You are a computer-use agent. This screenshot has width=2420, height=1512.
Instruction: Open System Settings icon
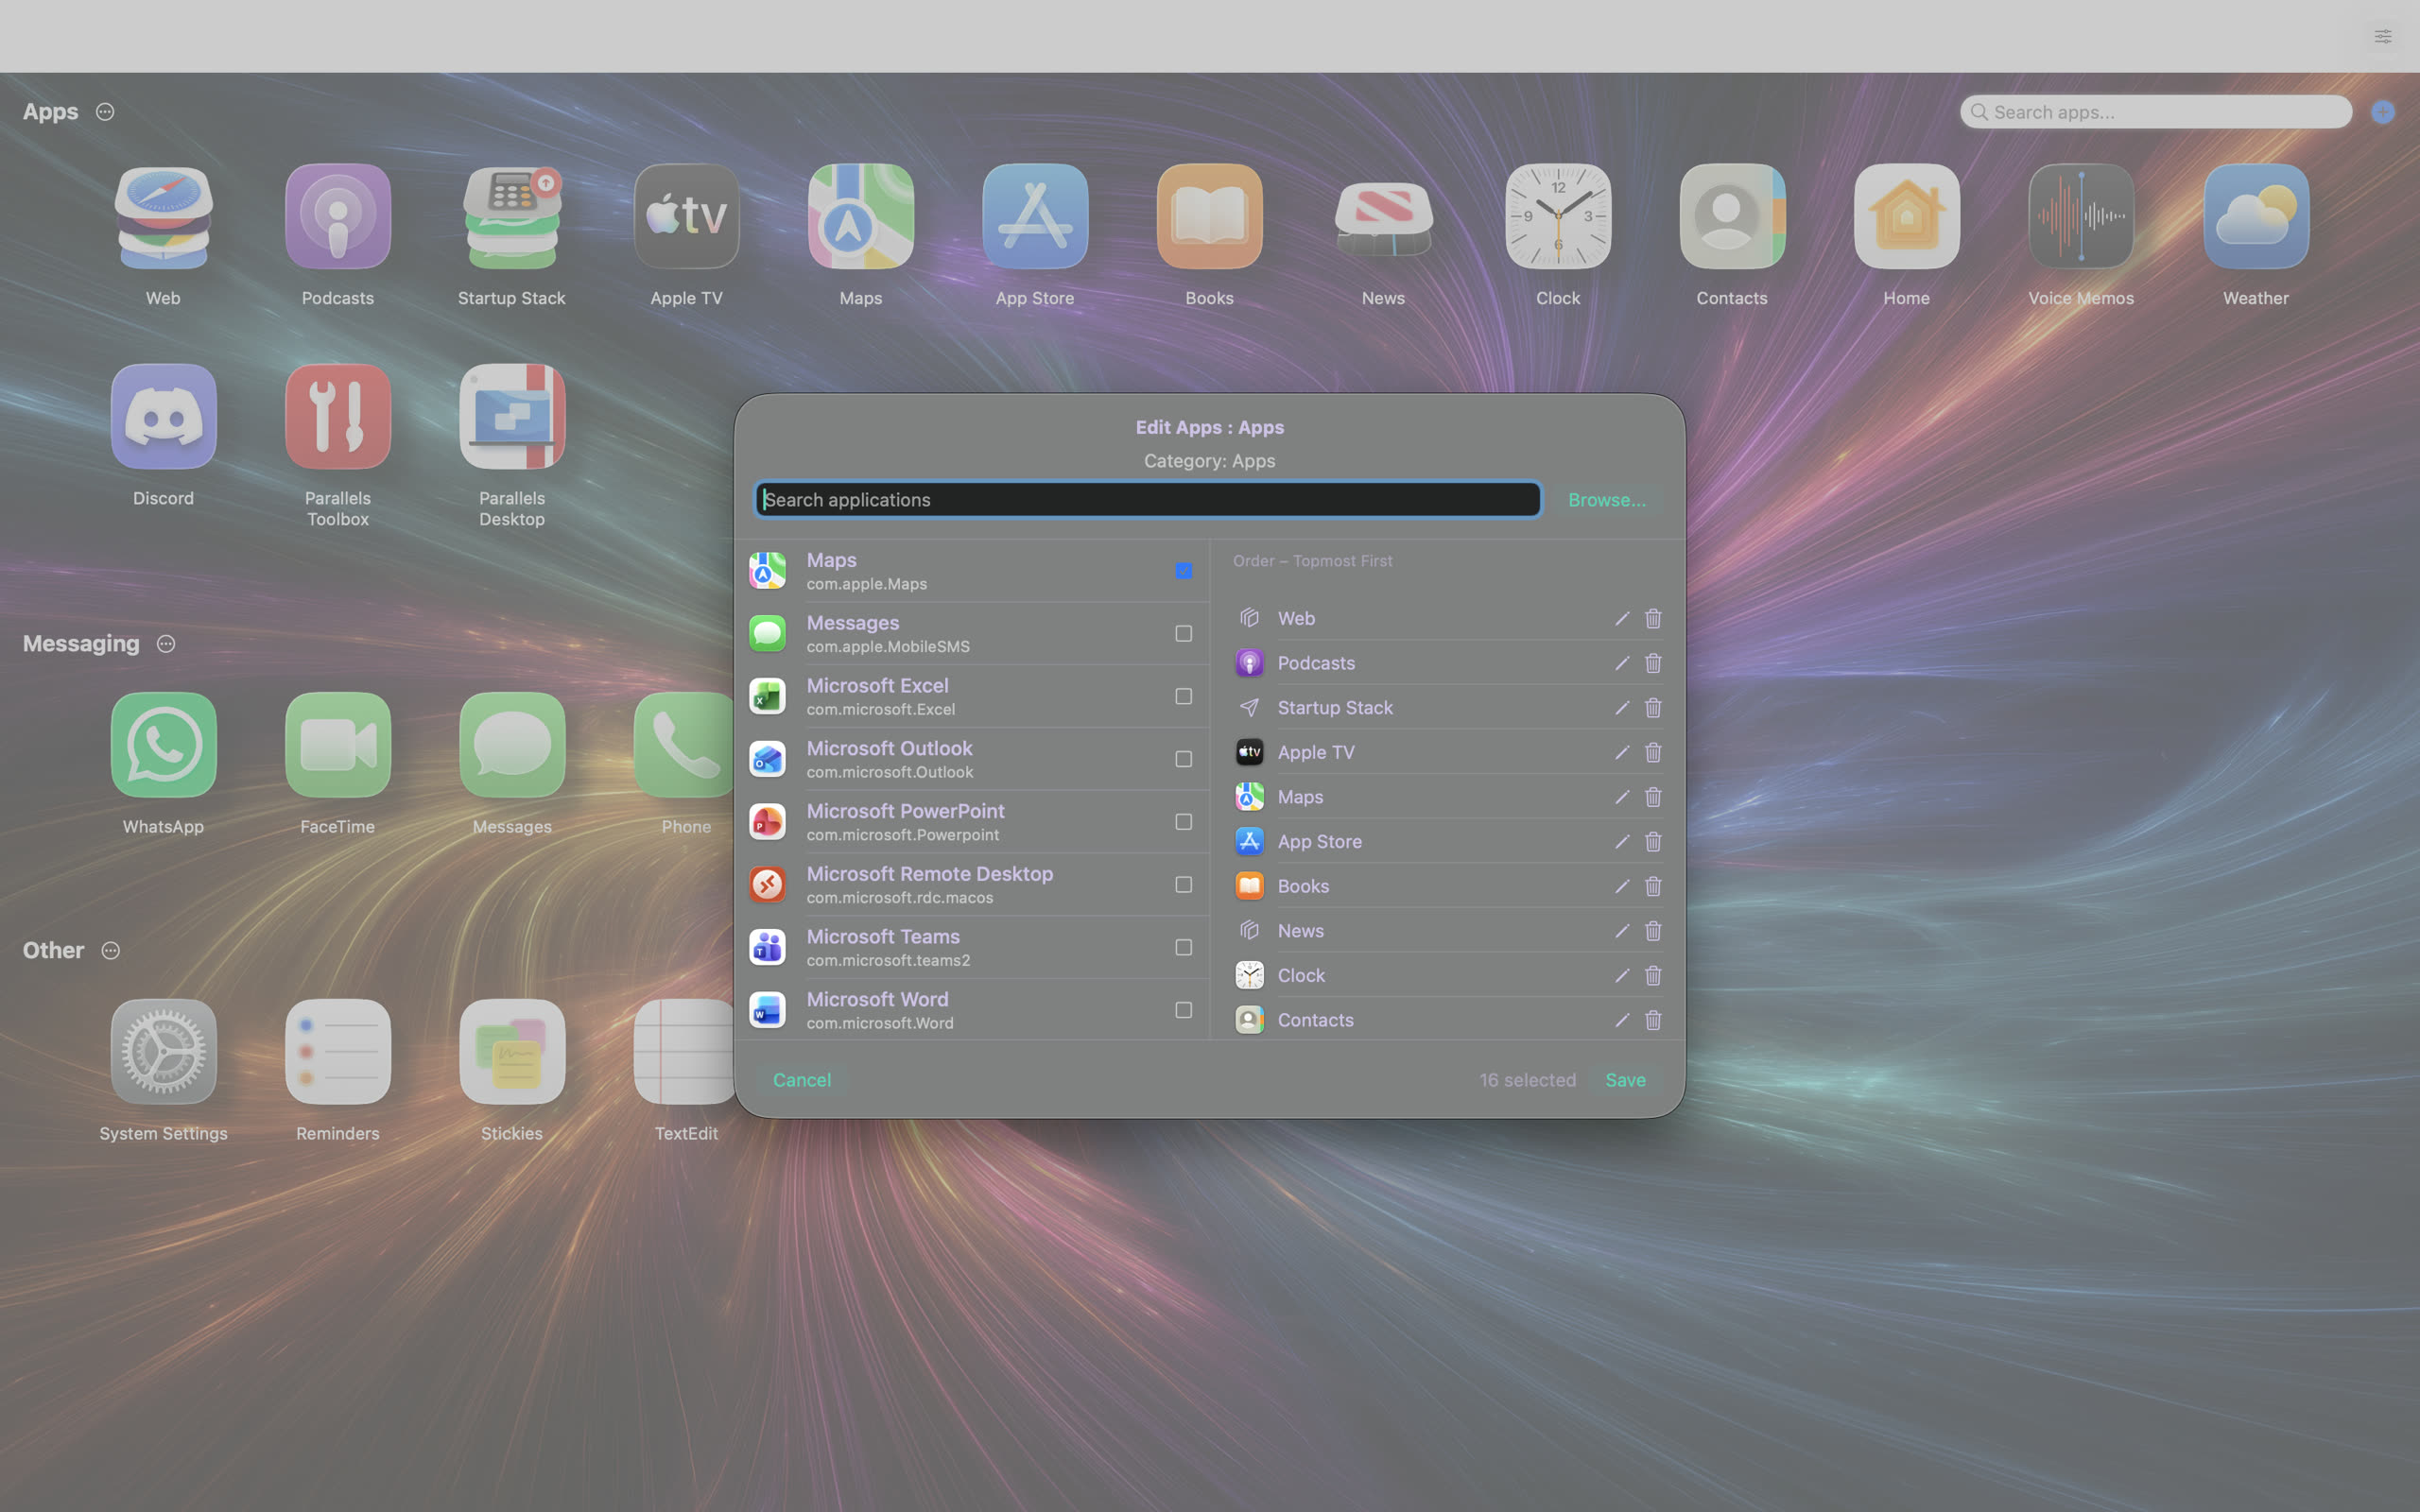(163, 1052)
